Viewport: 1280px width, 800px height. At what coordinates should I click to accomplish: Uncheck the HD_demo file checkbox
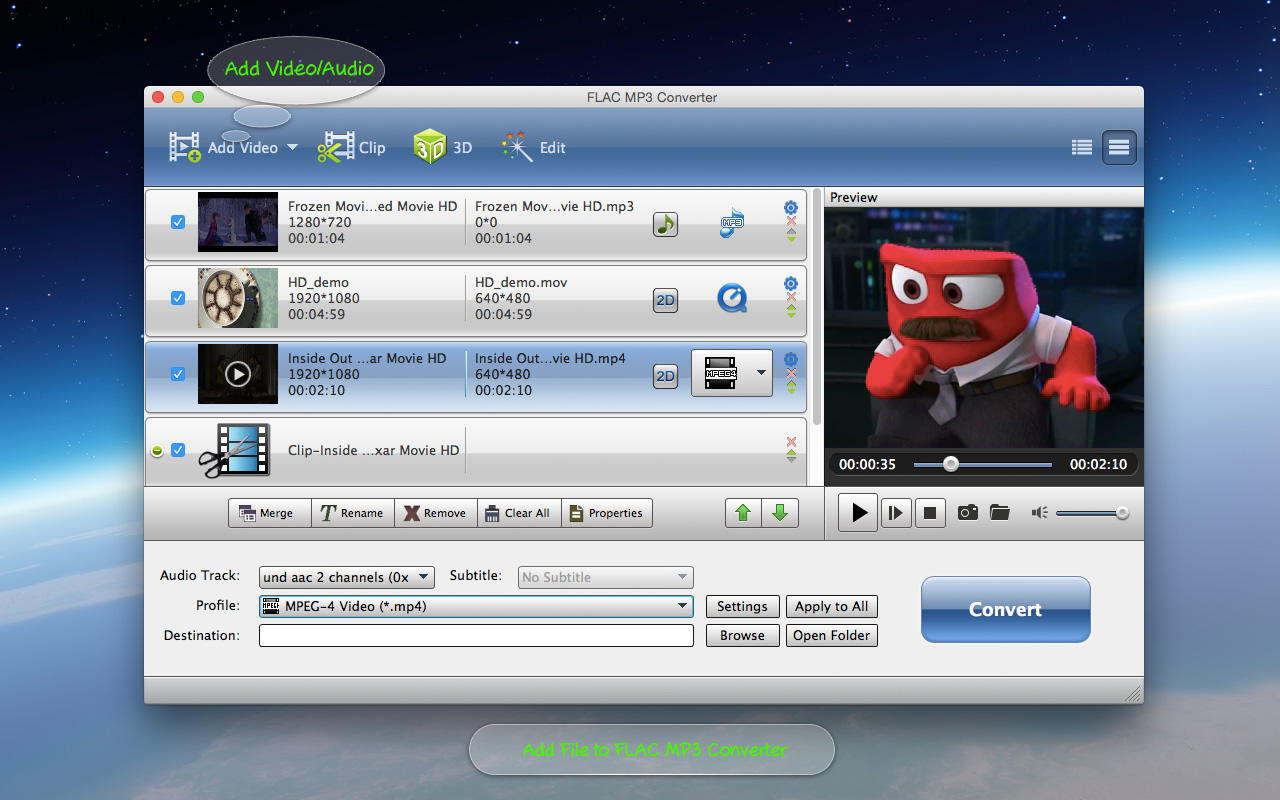click(178, 298)
